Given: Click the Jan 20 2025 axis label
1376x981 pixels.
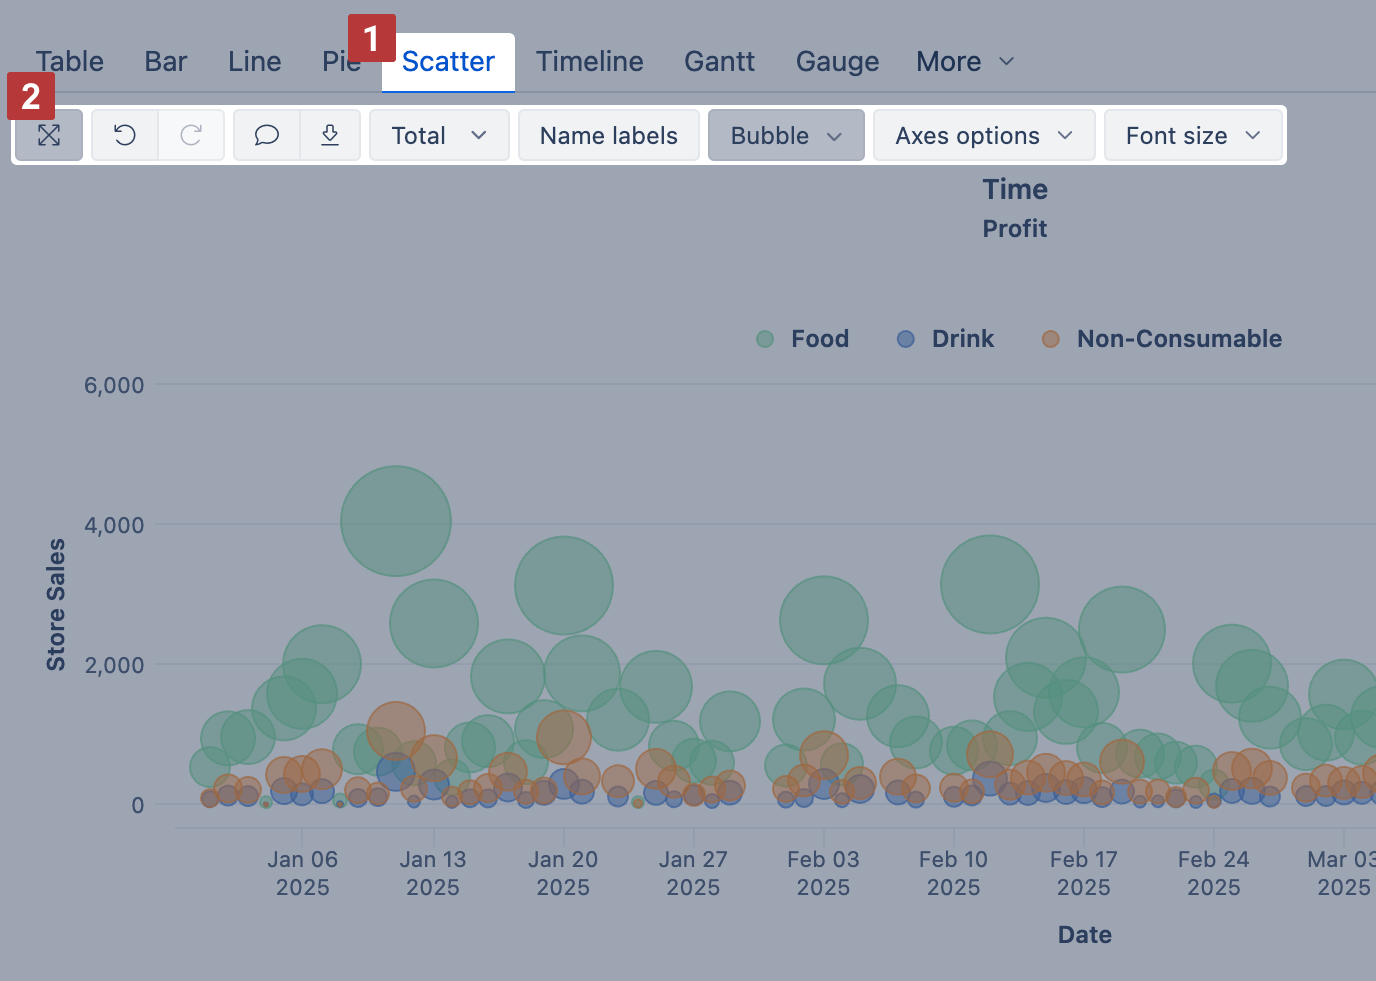Looking at the screenshot, I should (563, 873).
